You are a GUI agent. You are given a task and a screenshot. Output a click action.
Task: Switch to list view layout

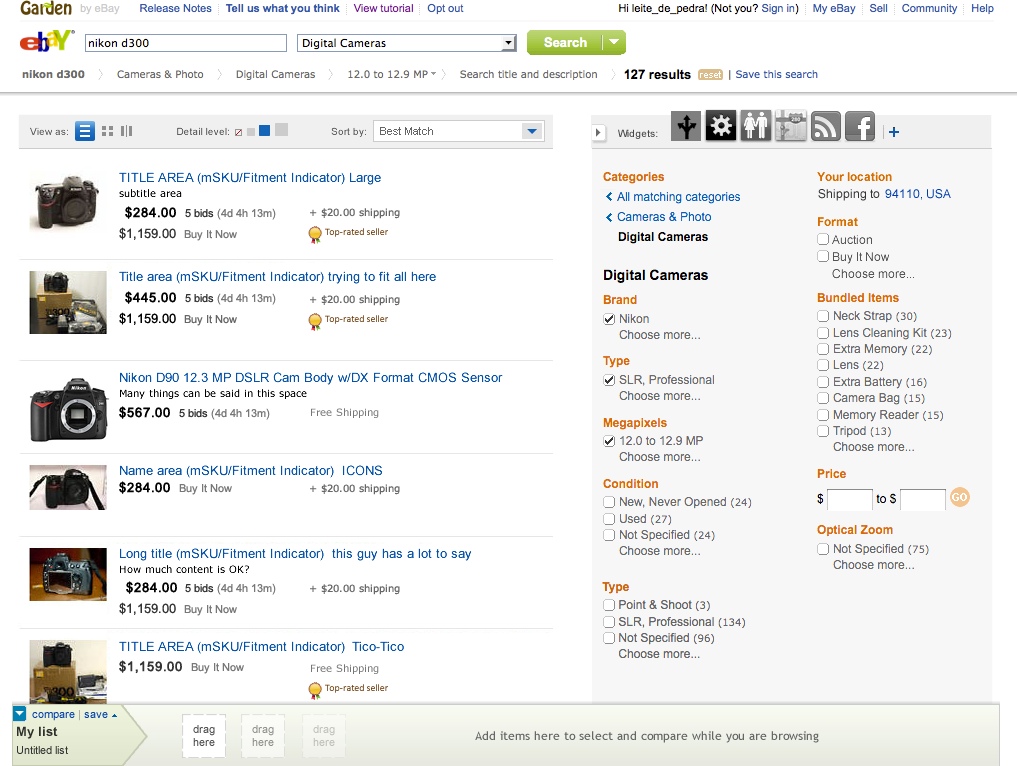84,131
